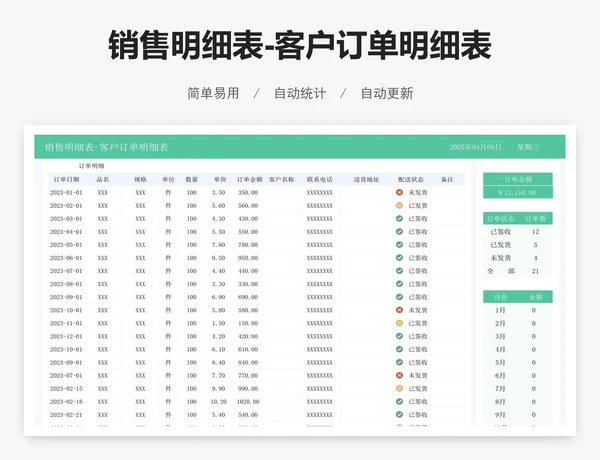Click the red cross icon in the 580.00 row

pos(399,310)
